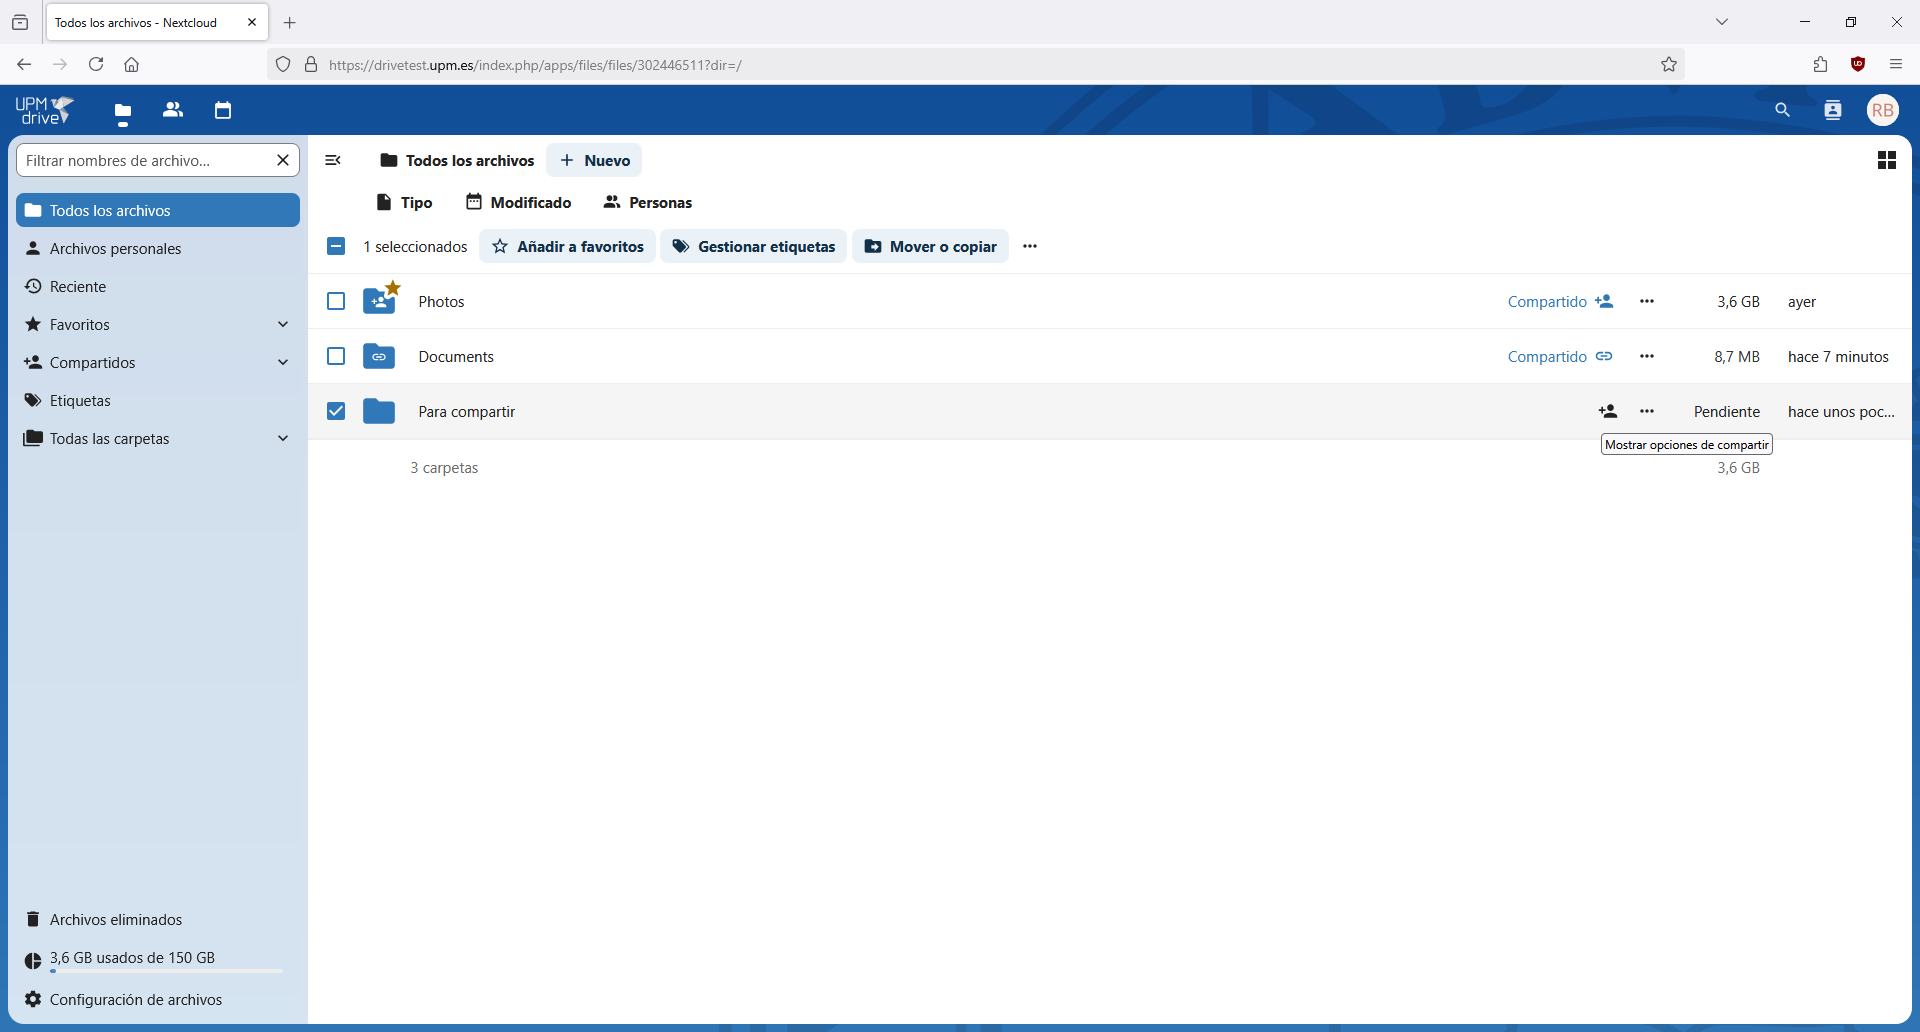Click 3,6 GB usados de 150 GB

(132, 957)
